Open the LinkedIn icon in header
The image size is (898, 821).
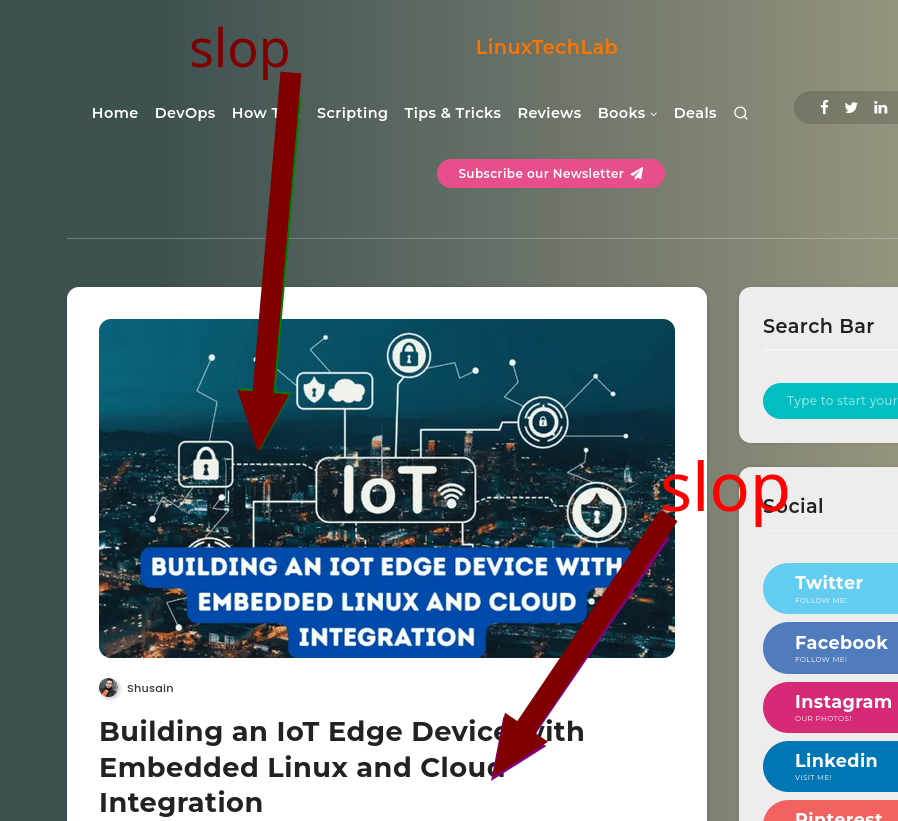tap(880, 107)
